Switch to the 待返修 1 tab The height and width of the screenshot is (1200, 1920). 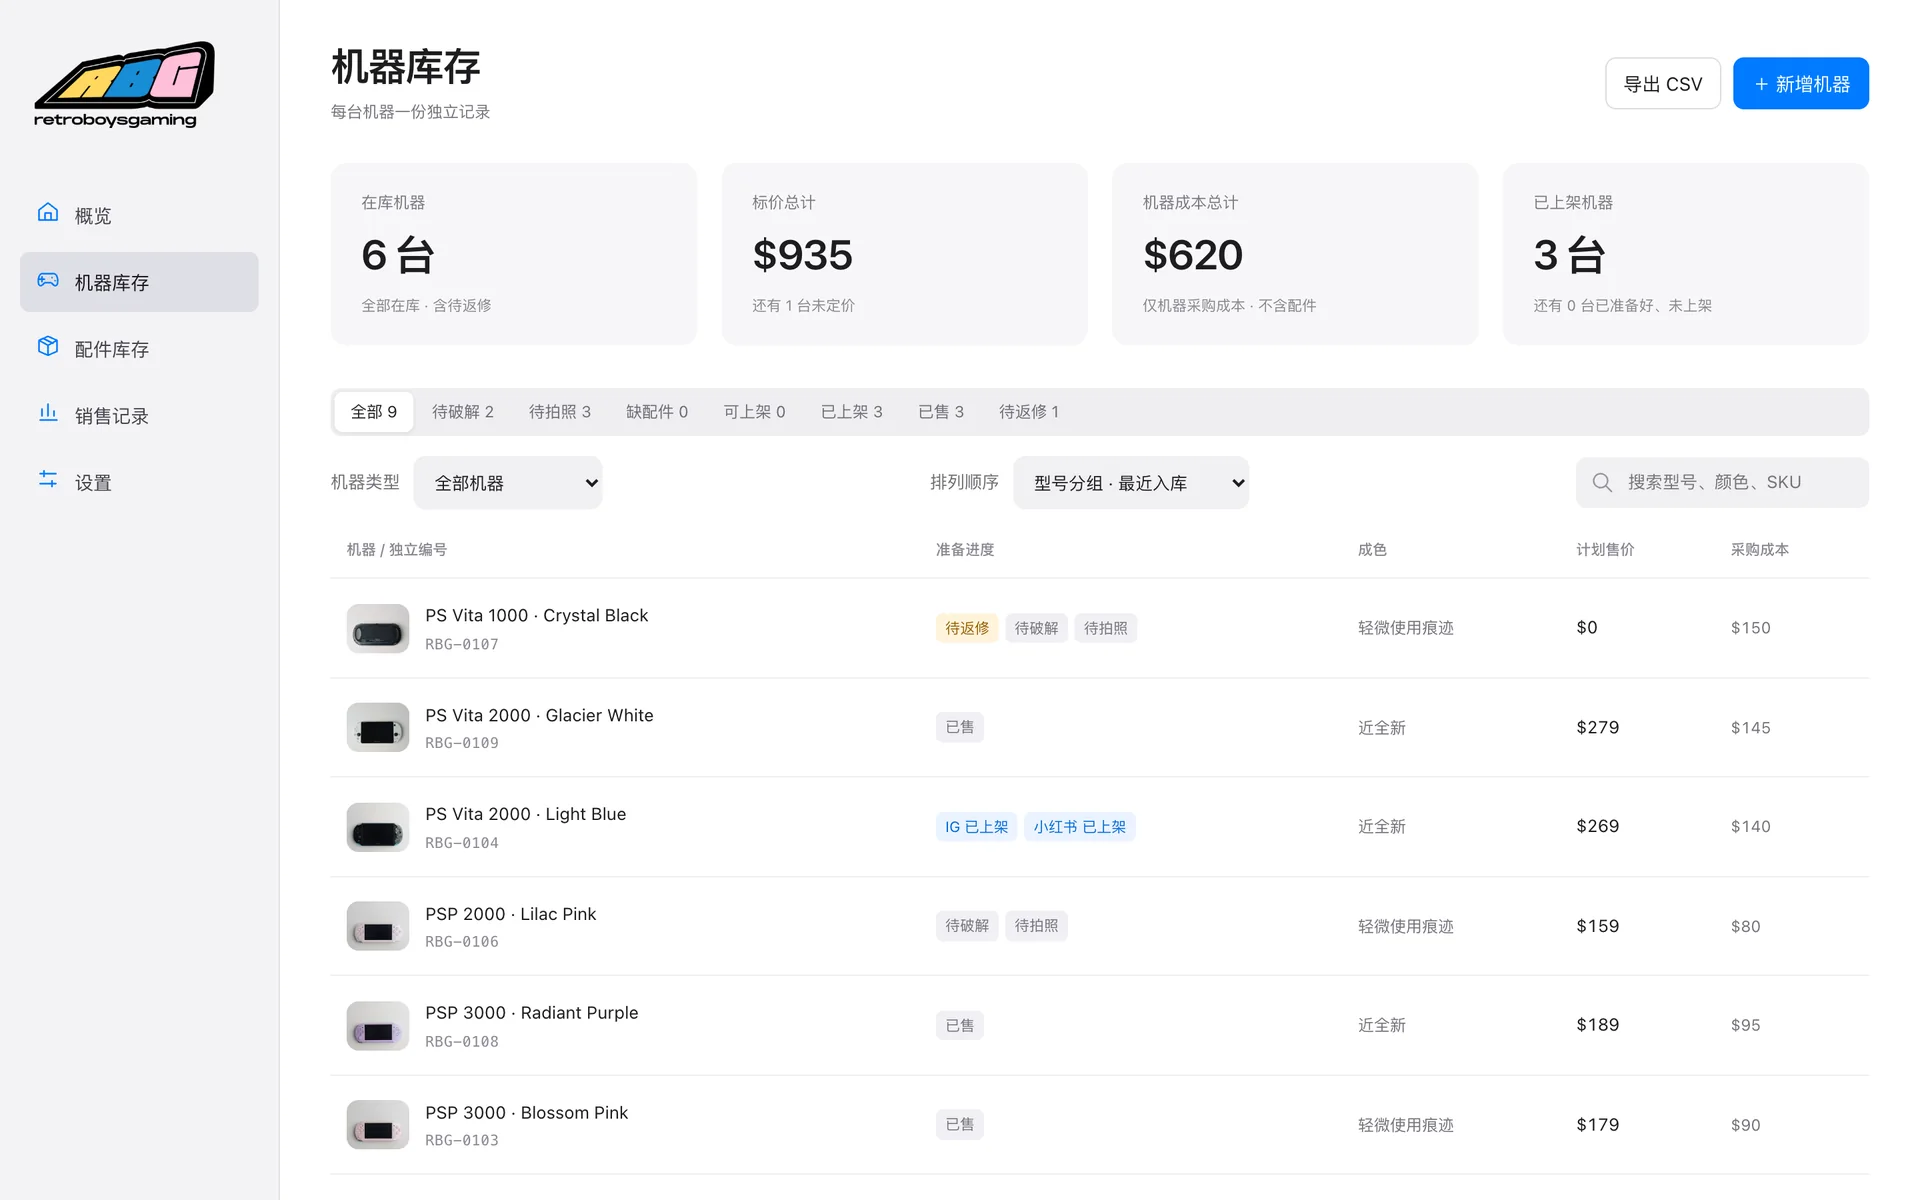pyautogui.click(x=1029, y=412)
